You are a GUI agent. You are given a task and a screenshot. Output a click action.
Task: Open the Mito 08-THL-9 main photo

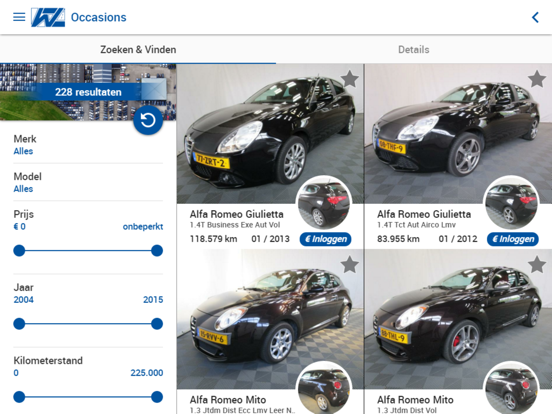pos(458,319)
